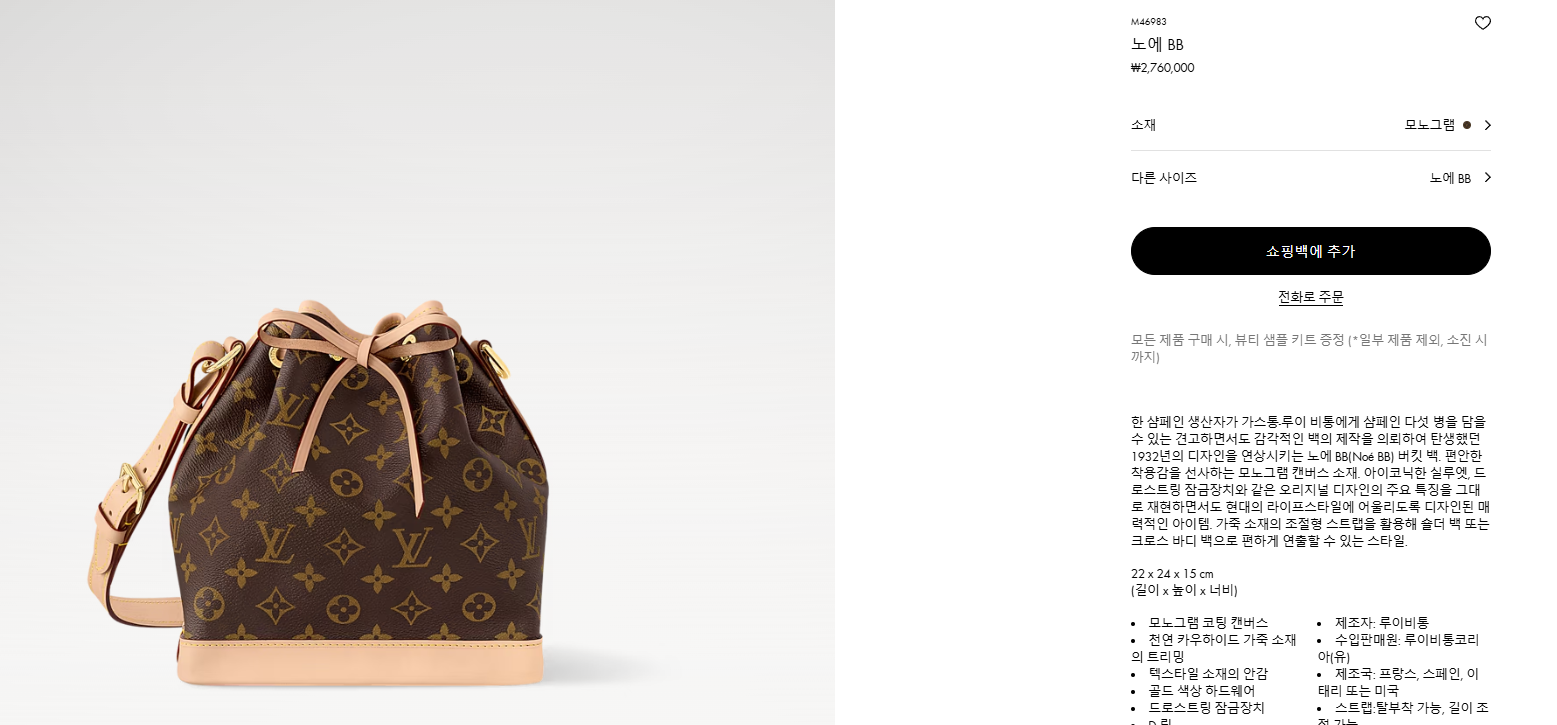Select the 노에 BB size value
This screenshot has width=1557, height=725.
click(x=1450, y=178)
